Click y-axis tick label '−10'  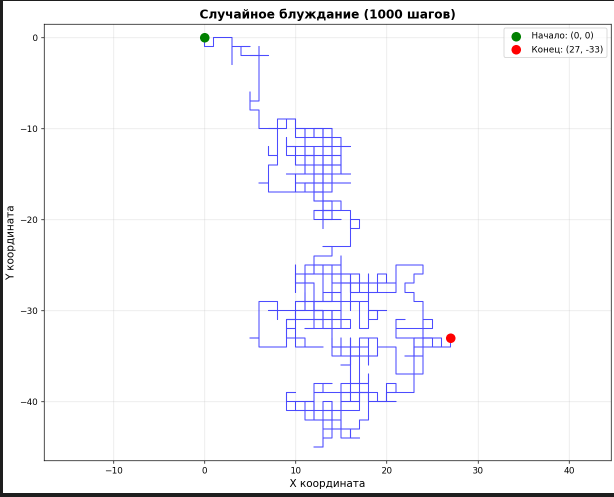(29, 129)
